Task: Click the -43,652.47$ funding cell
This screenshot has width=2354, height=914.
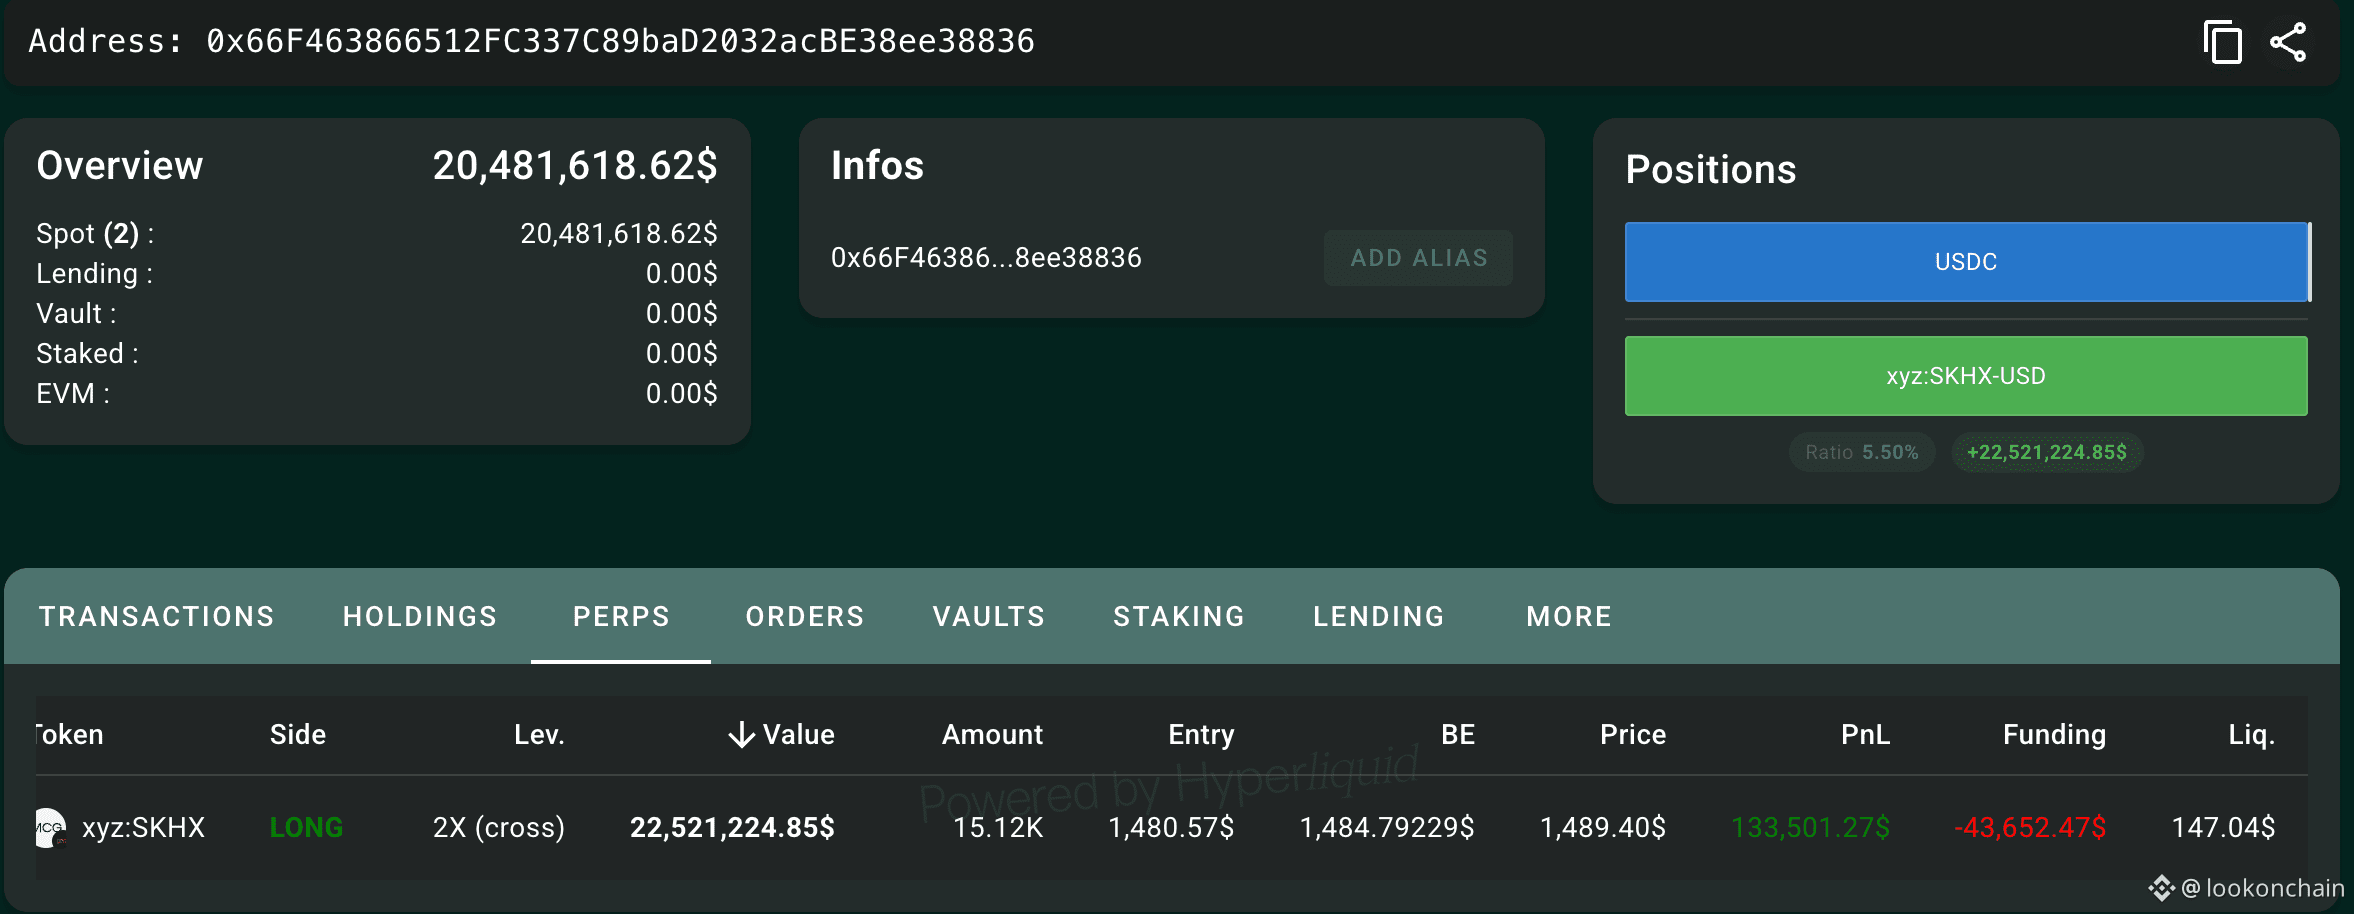Action: pyautogui.click(x=2030, y=828)
